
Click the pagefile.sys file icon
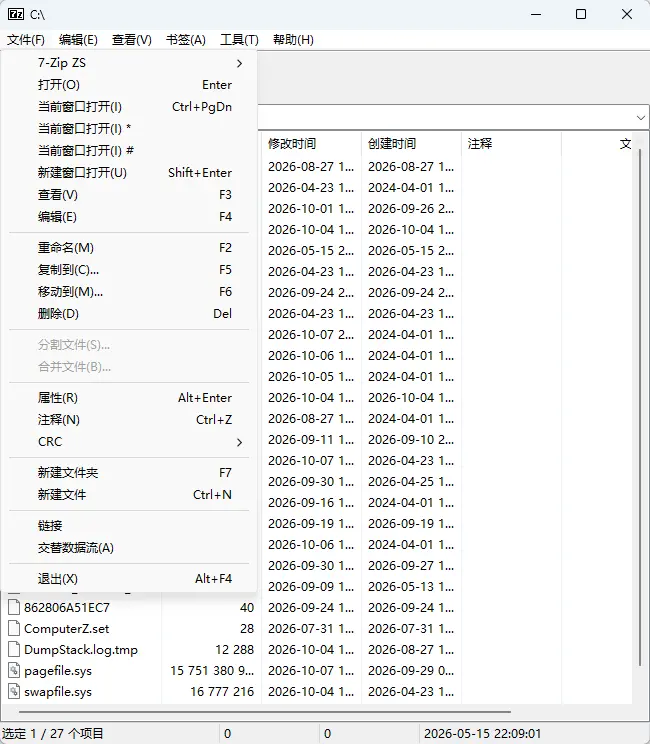coord(14,670)
